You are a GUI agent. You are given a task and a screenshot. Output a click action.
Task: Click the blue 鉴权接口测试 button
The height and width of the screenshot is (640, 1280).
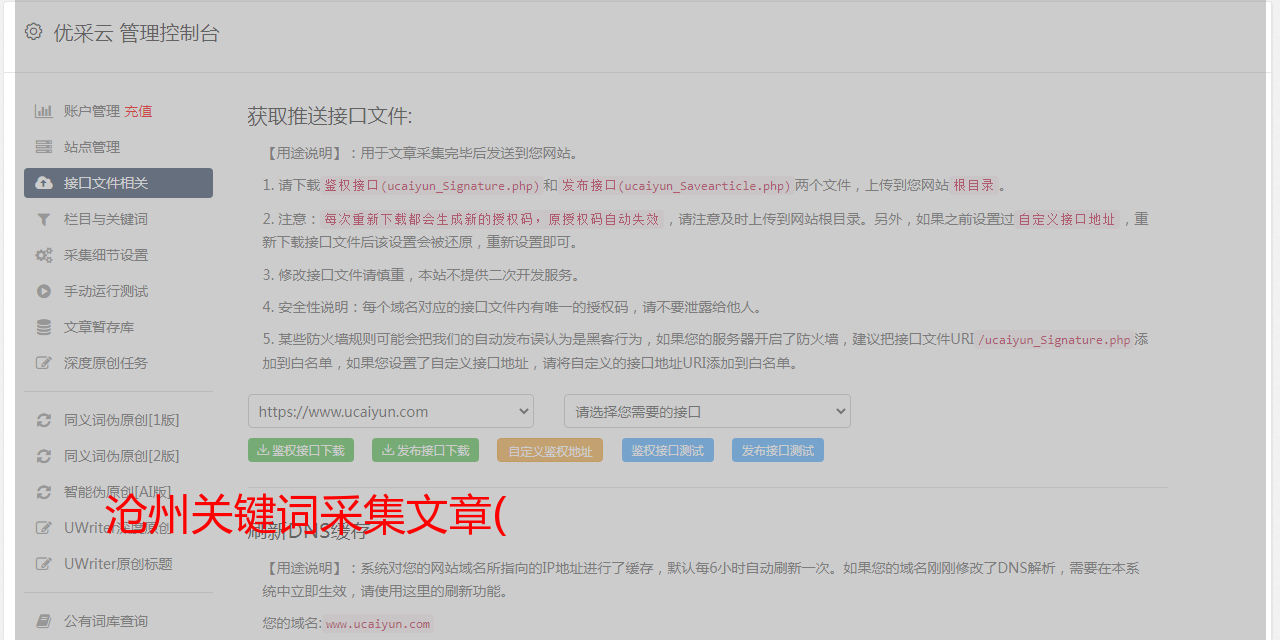pos(668,450)
